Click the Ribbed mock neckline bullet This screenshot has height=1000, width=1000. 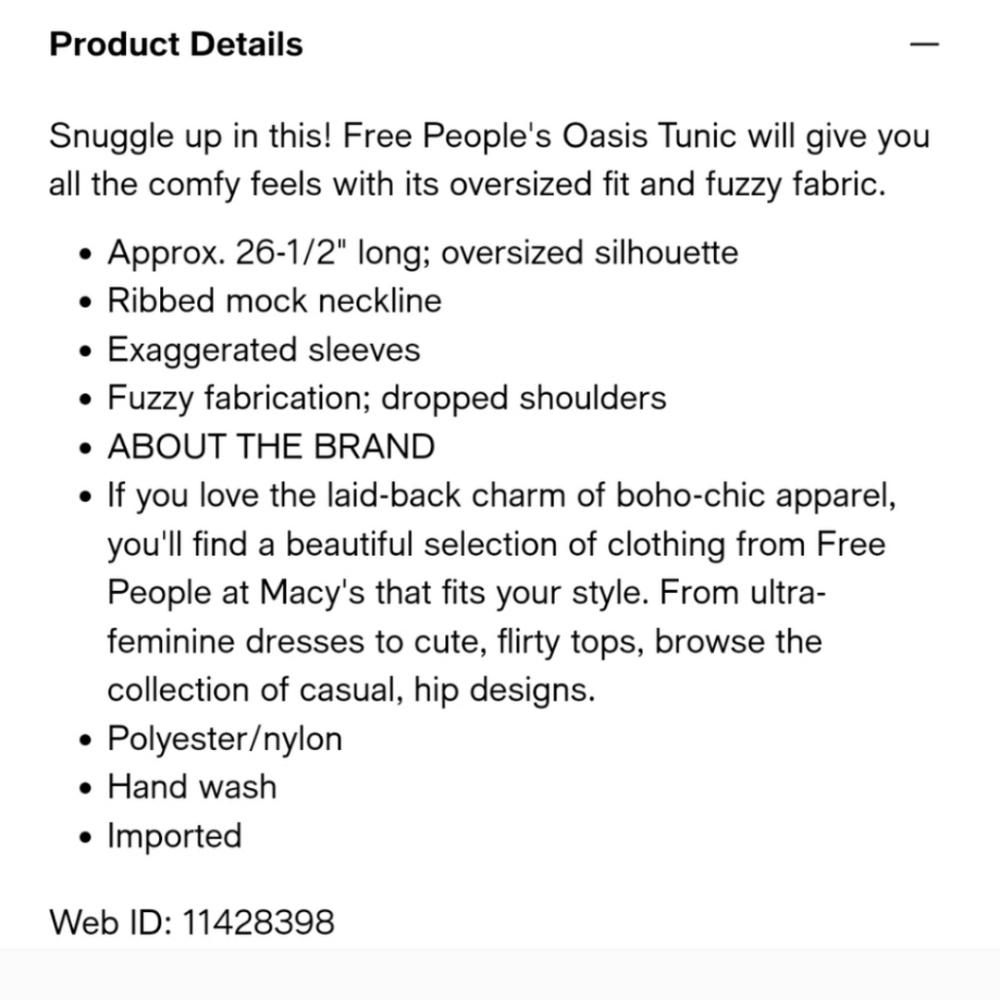click(x=274, y=300)
